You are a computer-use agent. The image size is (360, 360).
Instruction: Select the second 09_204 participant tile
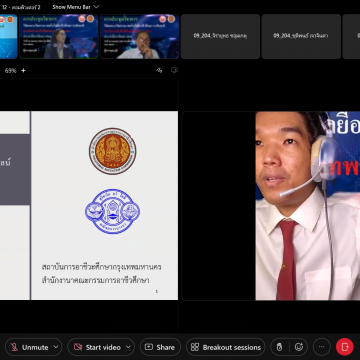[x=301, y=36]
